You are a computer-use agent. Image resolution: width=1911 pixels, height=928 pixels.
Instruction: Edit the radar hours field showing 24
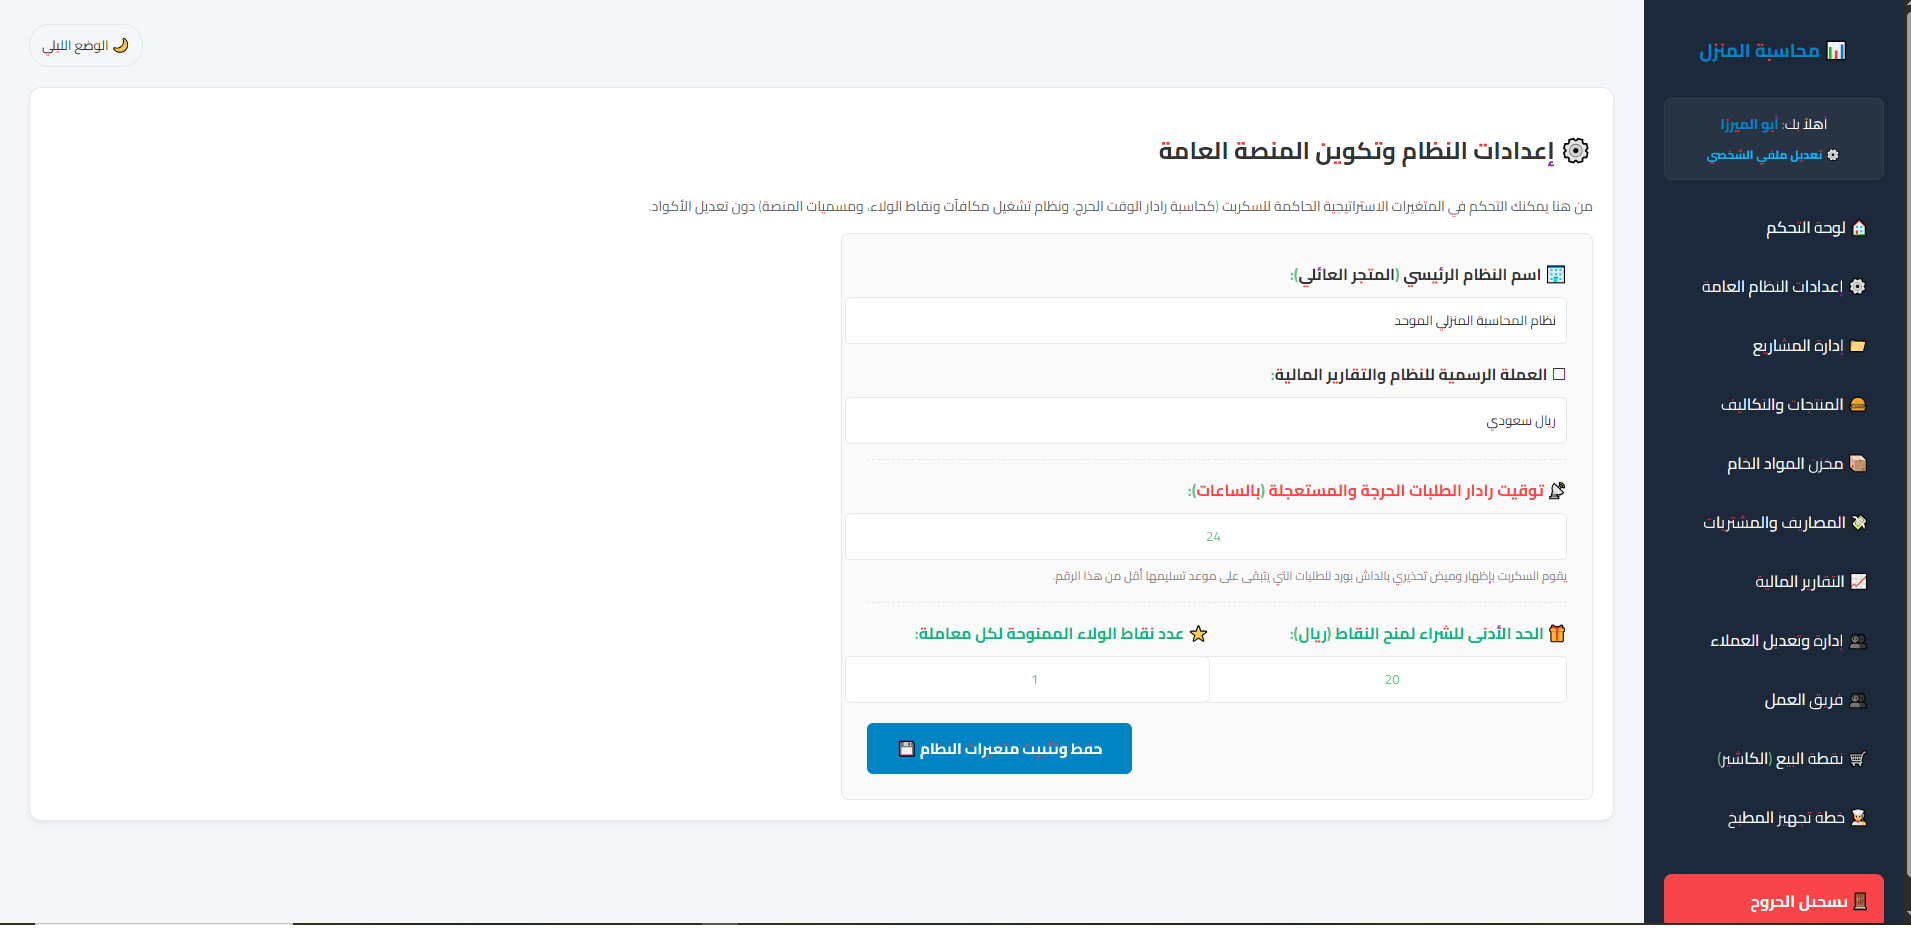click(1206, 537)
